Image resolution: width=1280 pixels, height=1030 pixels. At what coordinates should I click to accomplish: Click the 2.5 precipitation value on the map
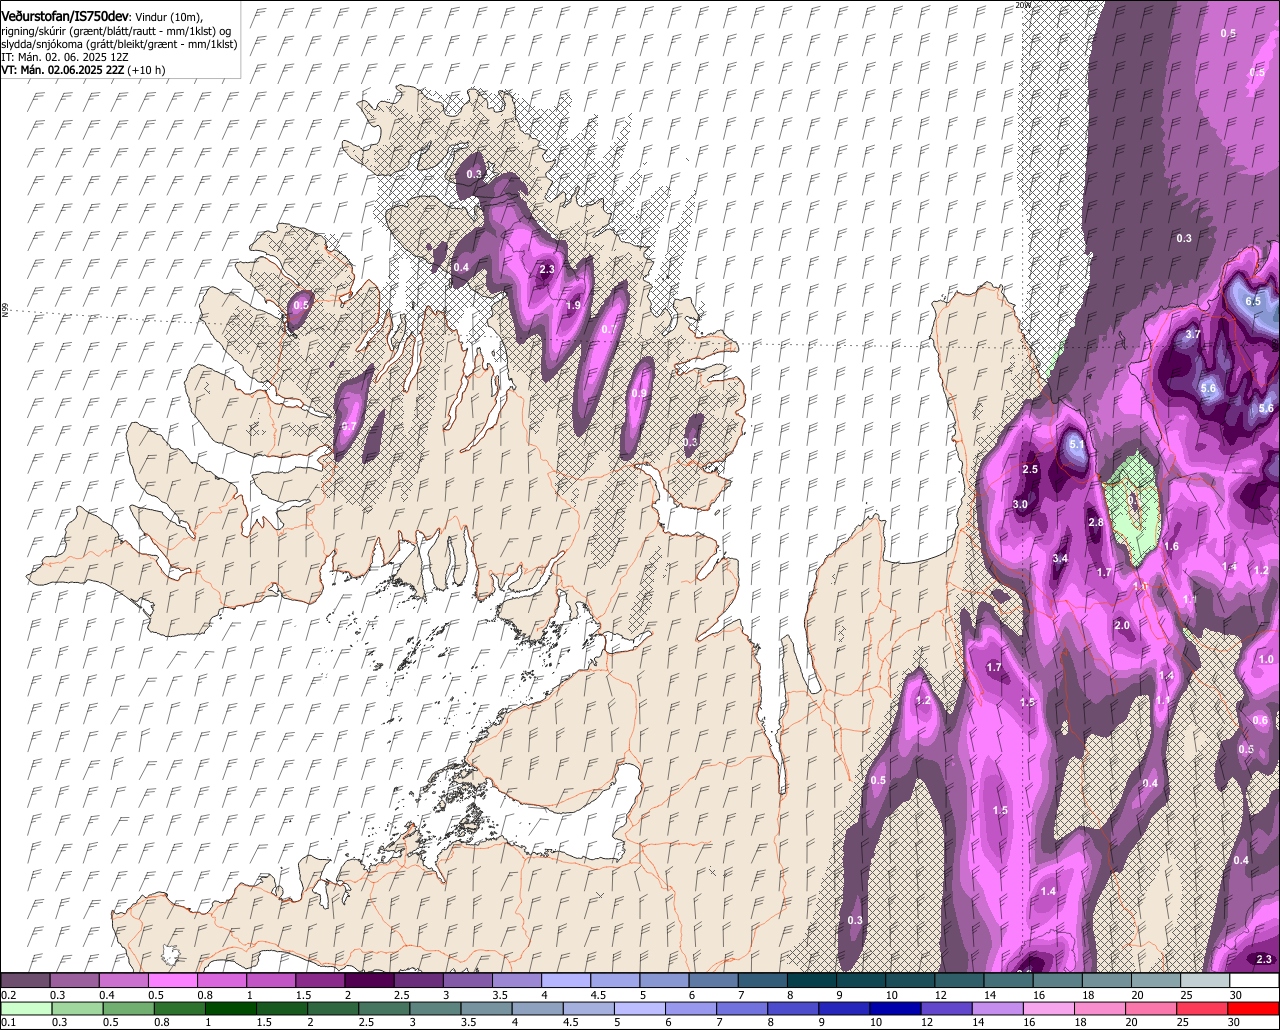tap(1030, 469)
